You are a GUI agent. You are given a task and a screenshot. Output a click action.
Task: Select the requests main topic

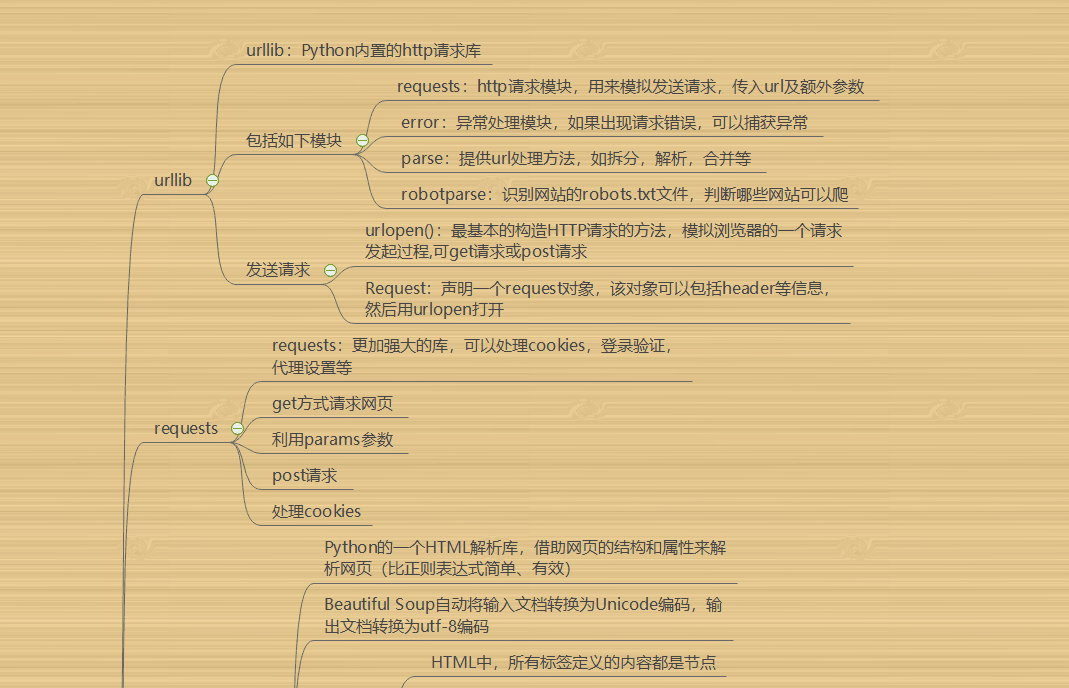[186, 428]
